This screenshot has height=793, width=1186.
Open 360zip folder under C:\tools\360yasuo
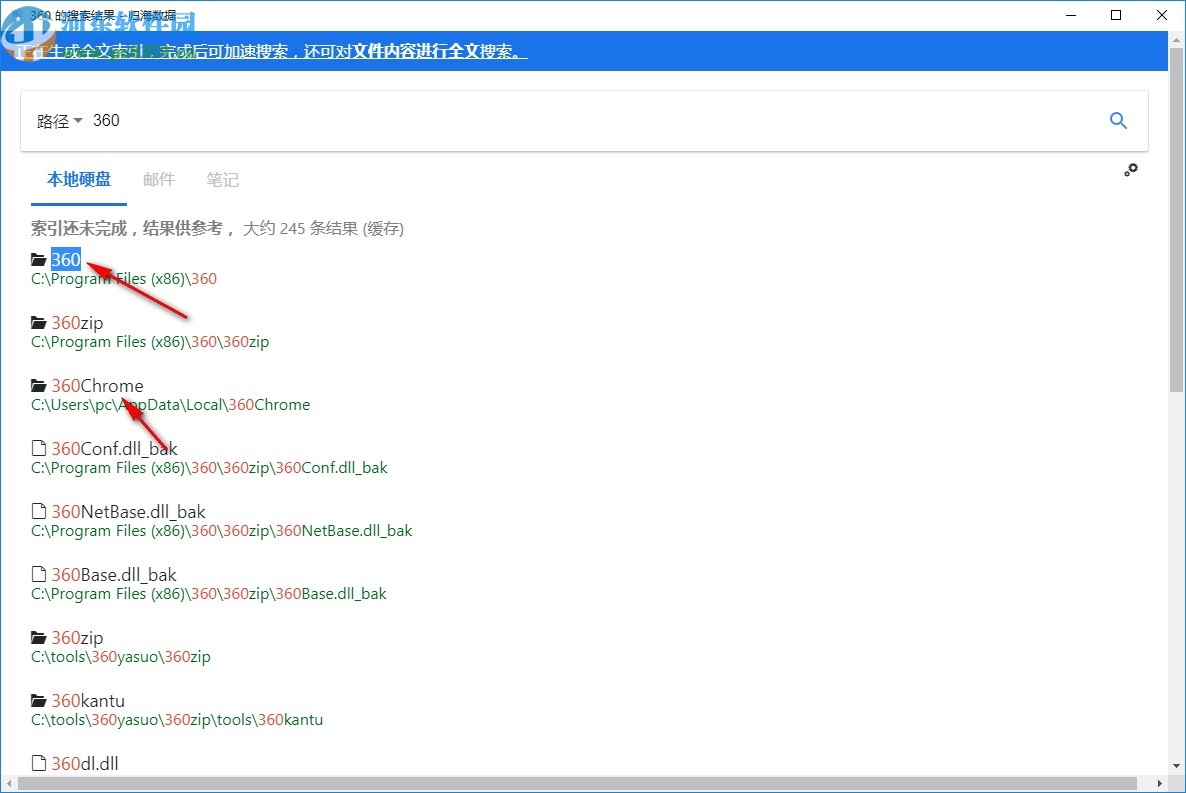[77, 638]
